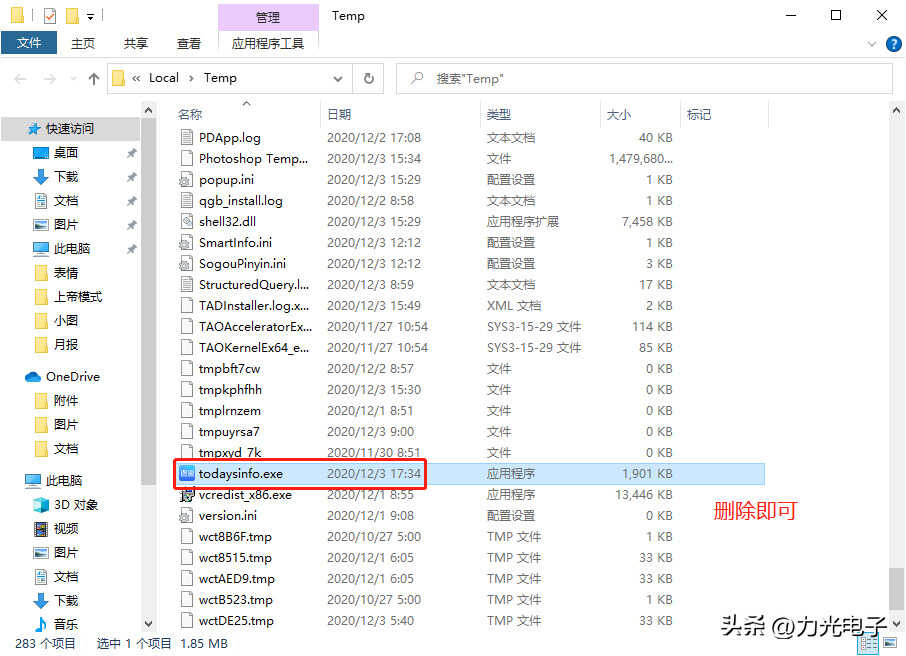Viewport: 906px width, 656px height.
Task: Select 3D 对象 in navigation pane
Action: click(x=76, y=505)
